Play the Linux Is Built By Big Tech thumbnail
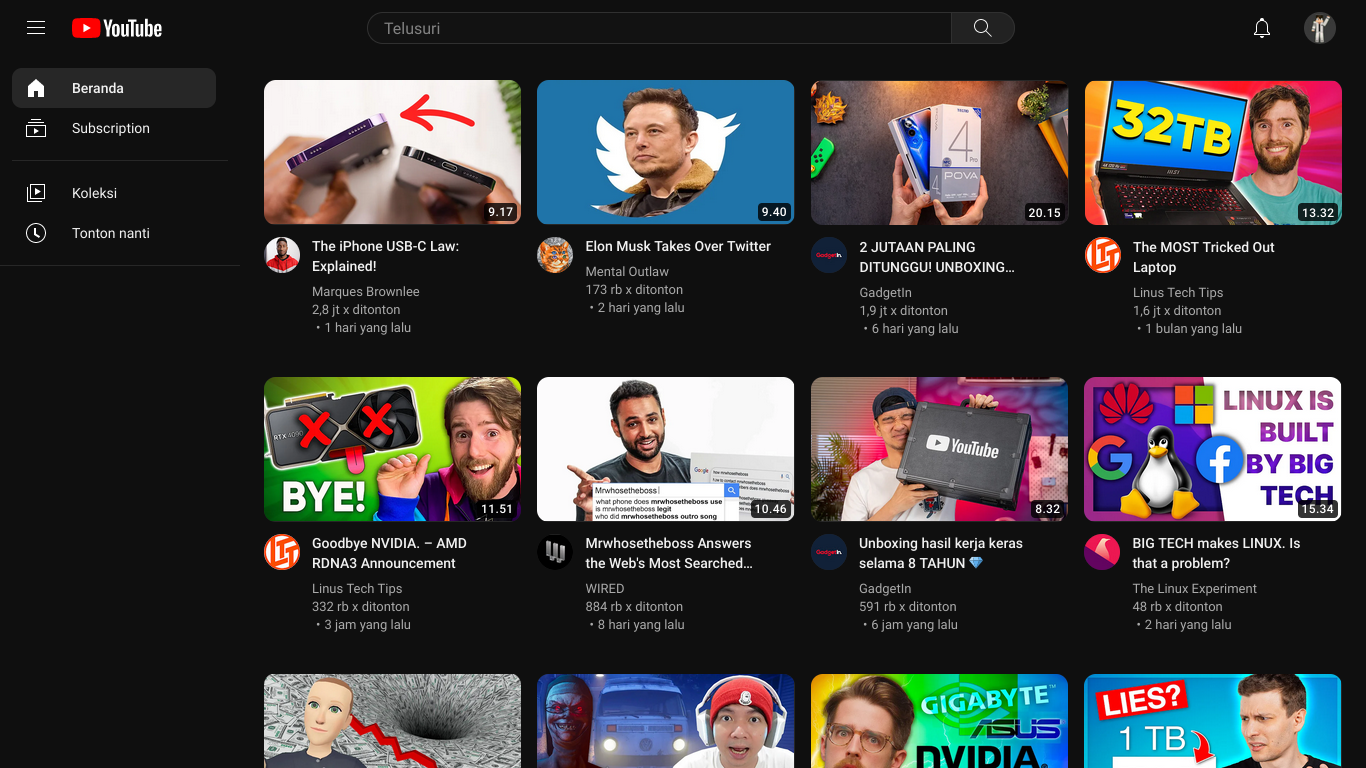This screenshot has width=1366, height=768. pos(1213,449)
